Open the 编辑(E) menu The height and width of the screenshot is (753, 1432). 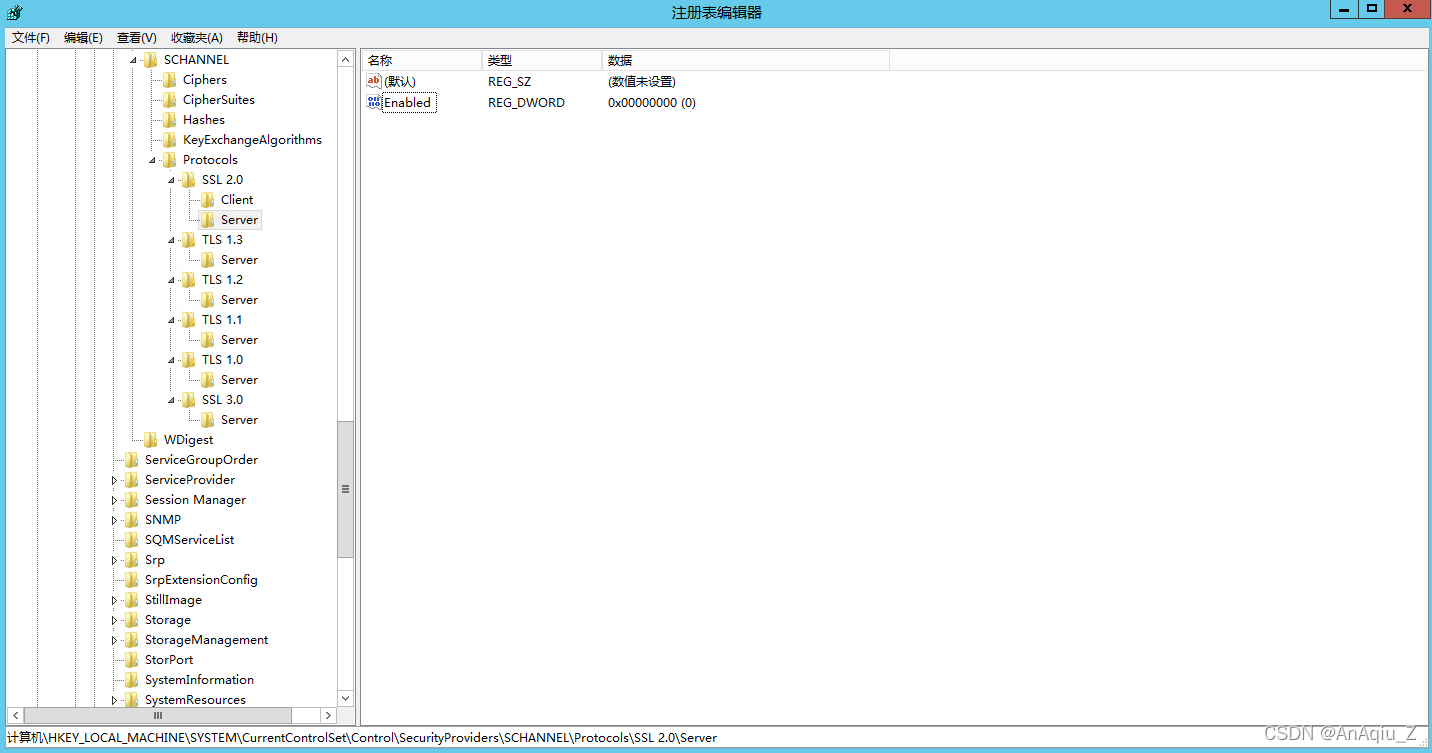click(x=83, y=37)
